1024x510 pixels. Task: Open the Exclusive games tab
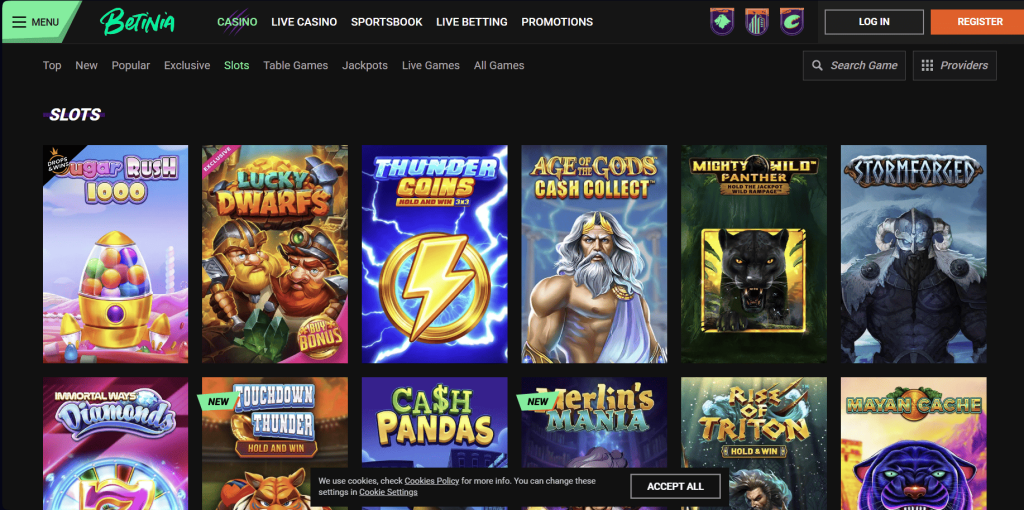coord(187,65)
